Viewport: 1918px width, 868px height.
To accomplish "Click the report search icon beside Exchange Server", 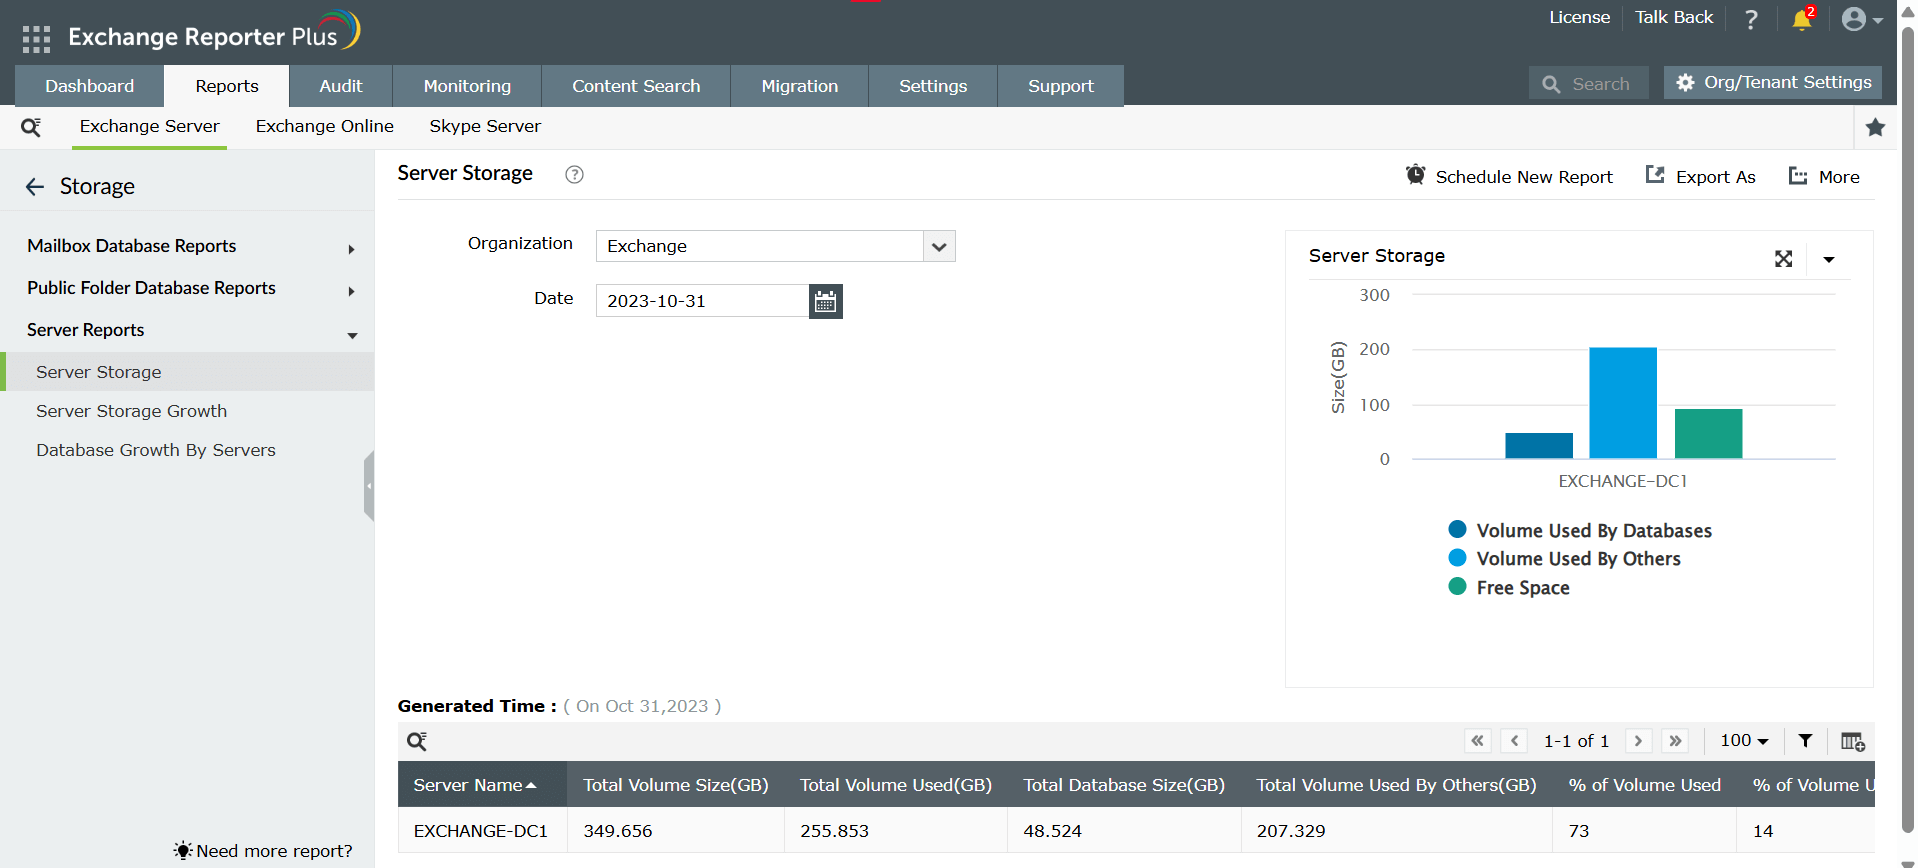I will [x=31, y=127].
